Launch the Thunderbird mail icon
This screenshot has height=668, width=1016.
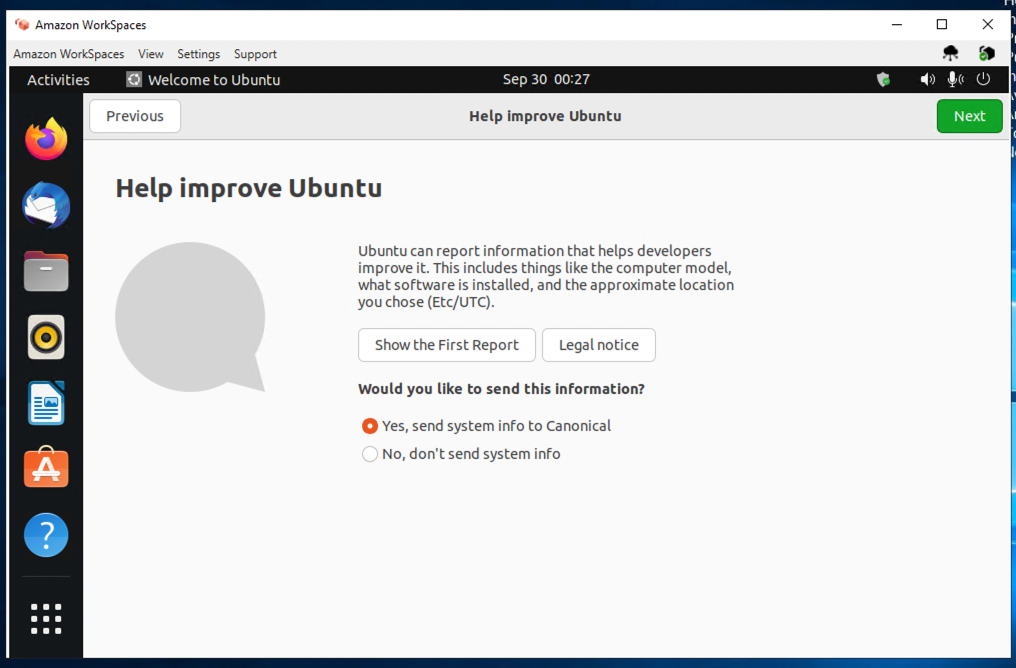click(x=45, y=205)
